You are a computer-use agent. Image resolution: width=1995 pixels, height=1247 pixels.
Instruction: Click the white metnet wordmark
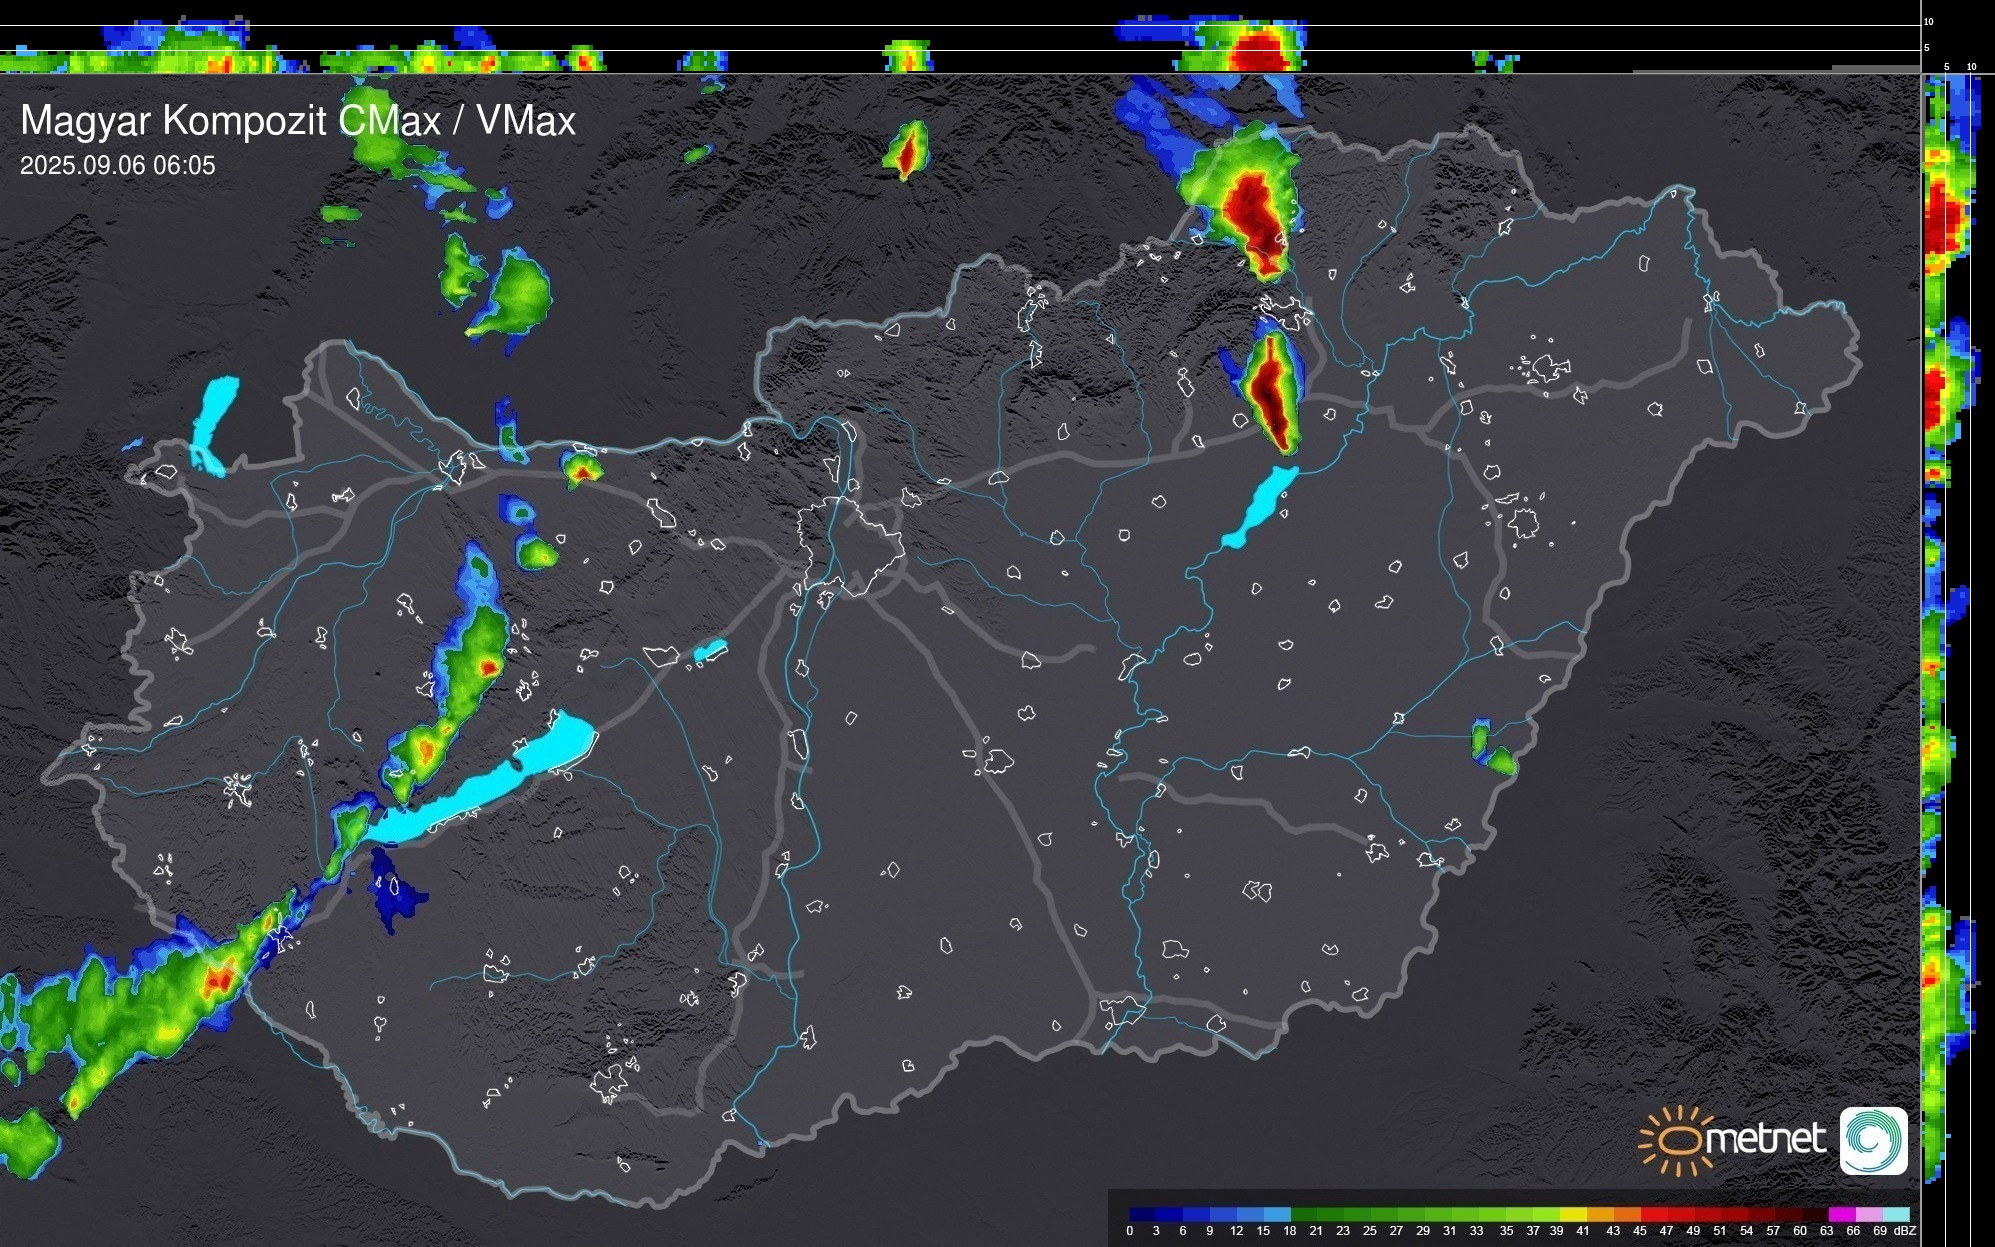click(1768, 1139)
